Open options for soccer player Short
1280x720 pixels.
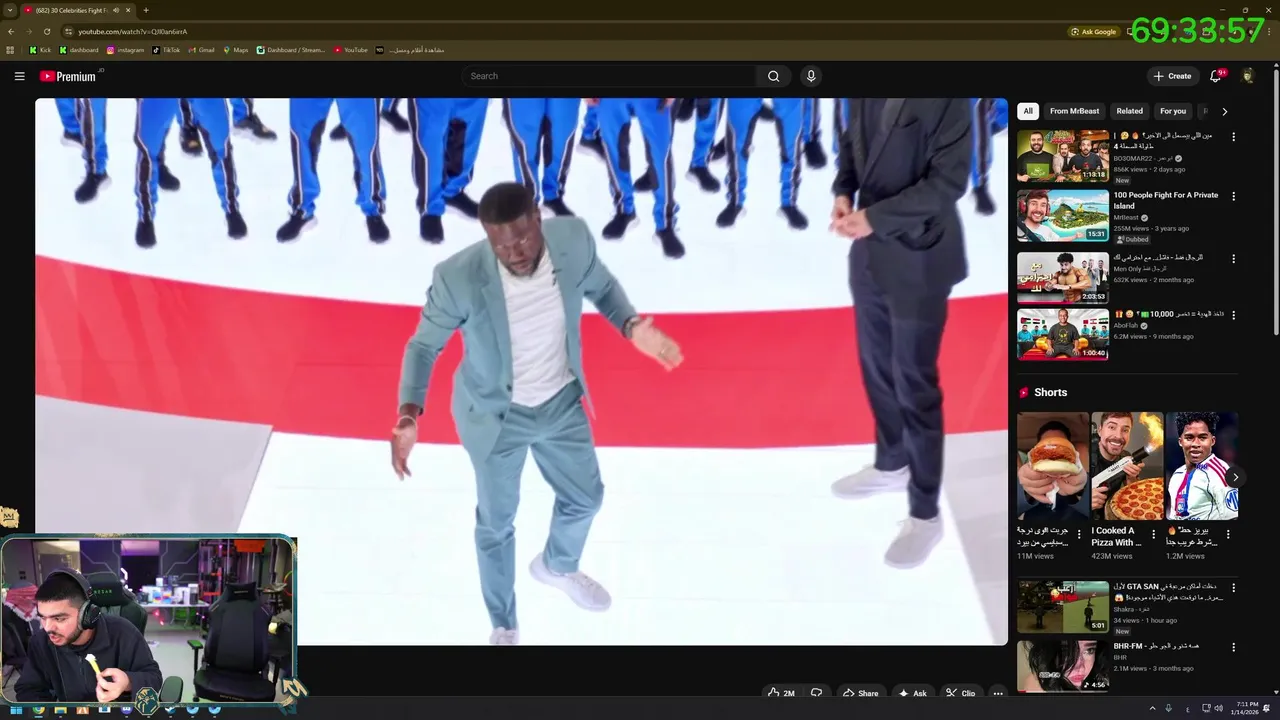coord(1228,535)
